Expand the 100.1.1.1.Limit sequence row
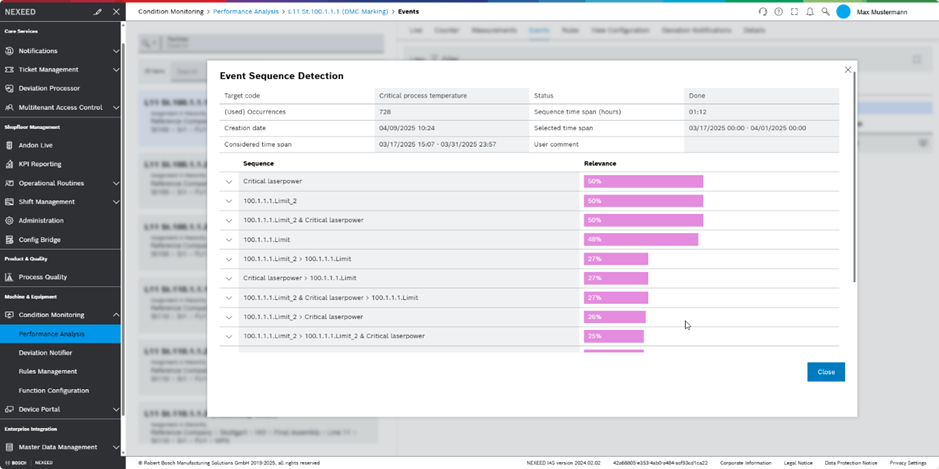The width and height of the screenshot is (939, 469). pyautogui.click(x=229, y=240)
